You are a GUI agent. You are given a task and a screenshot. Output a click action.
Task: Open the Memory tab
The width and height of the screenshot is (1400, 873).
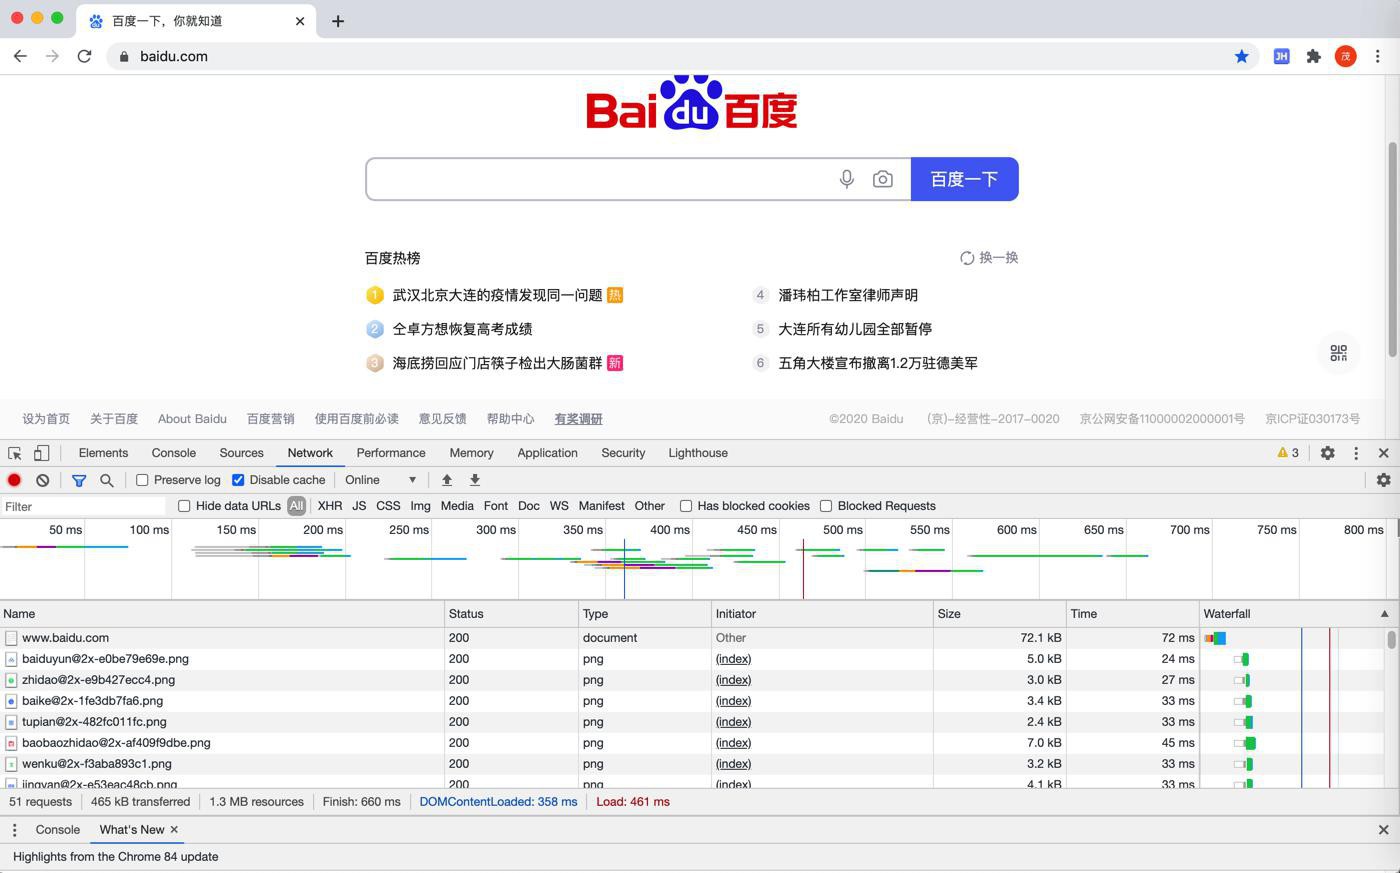(471, 453)
